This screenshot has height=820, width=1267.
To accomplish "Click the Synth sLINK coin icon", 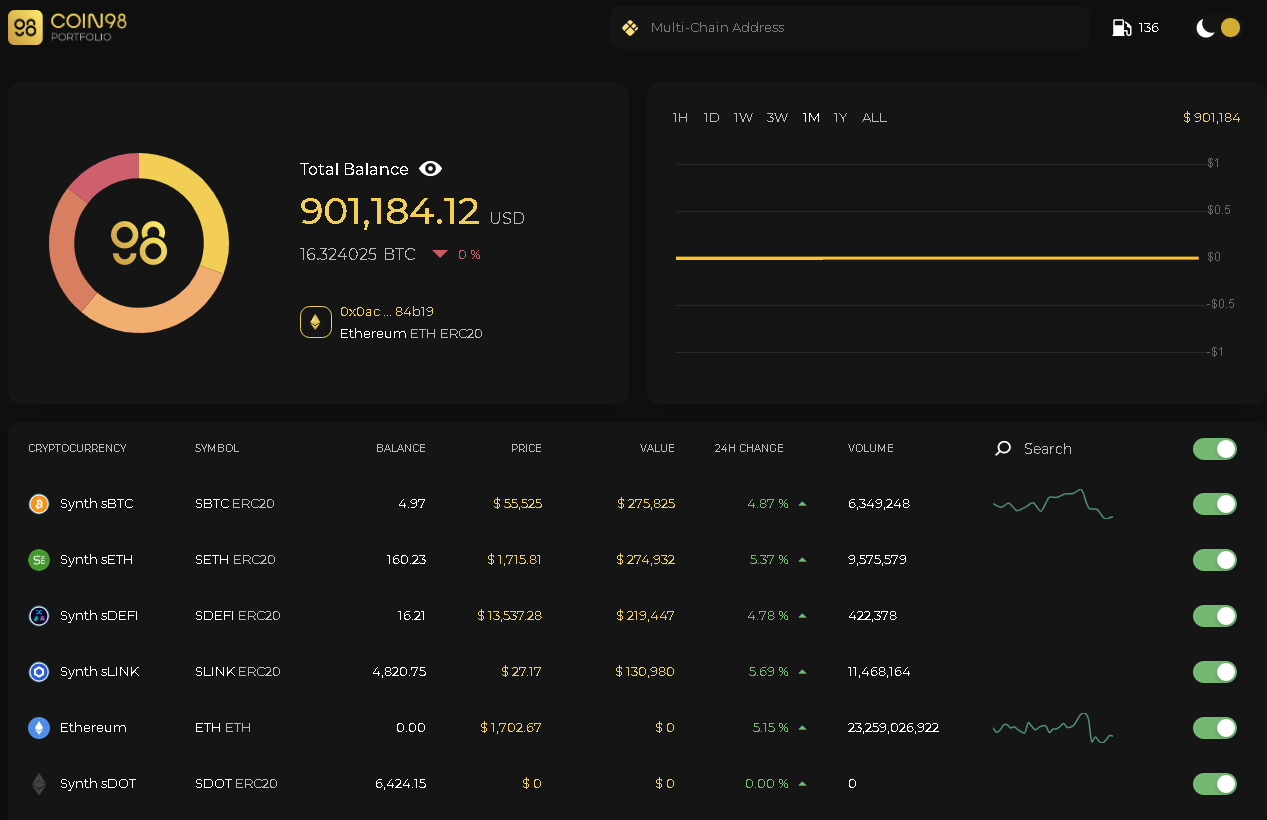I will (x=39, y=672).
